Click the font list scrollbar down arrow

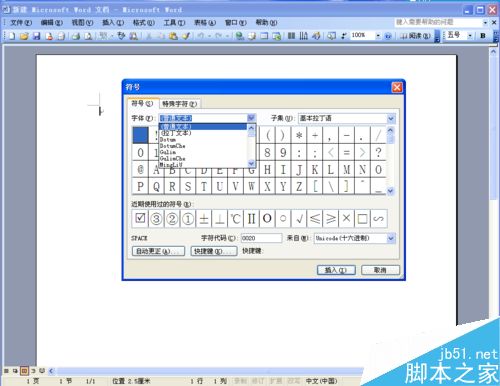tap(251, 163)
